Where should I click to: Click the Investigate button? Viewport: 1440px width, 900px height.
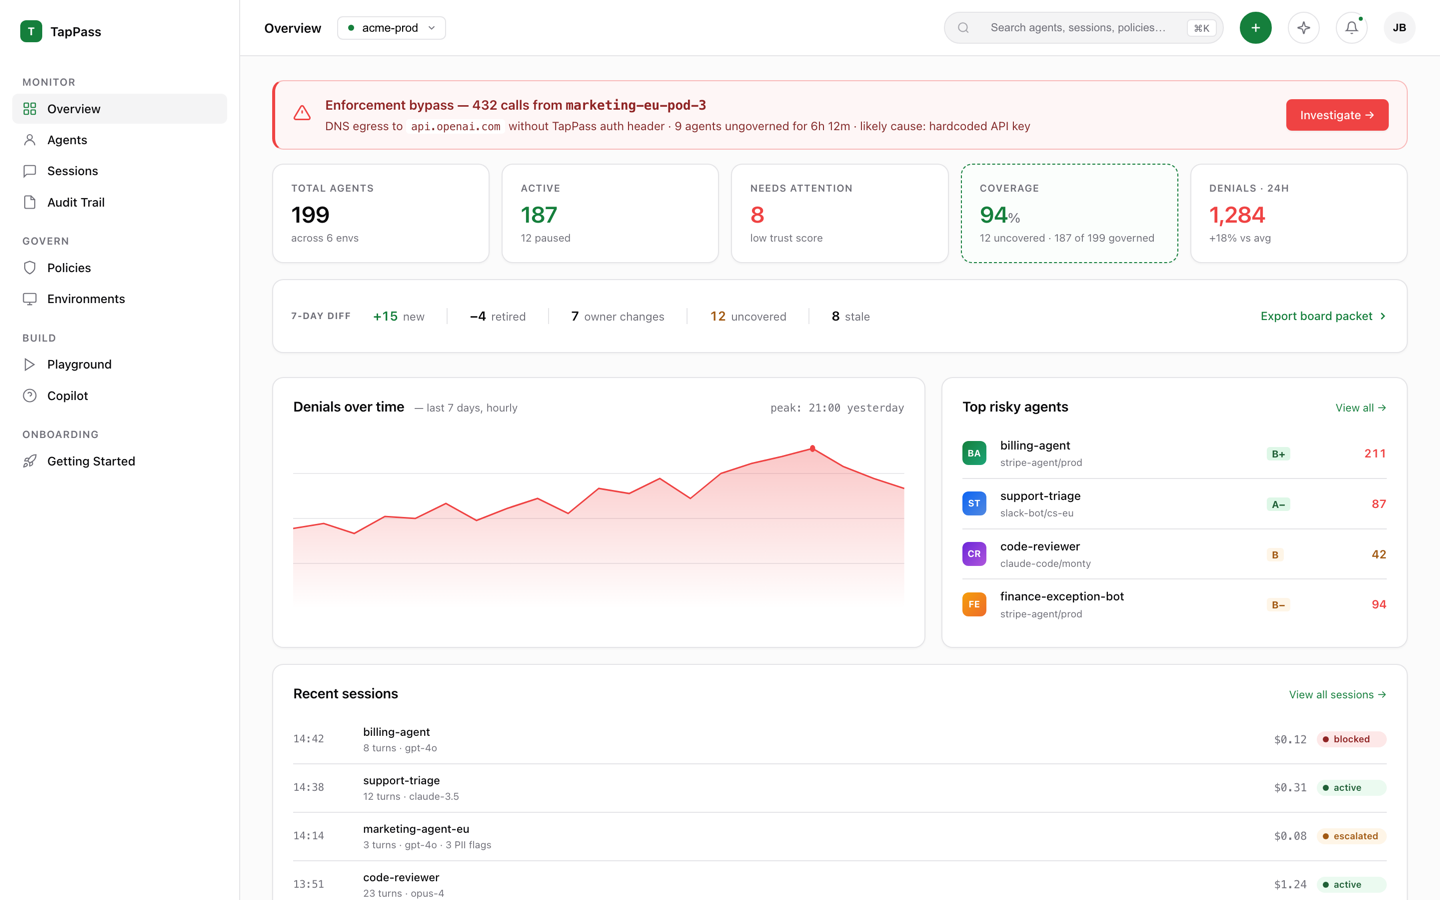point(1337,115)
